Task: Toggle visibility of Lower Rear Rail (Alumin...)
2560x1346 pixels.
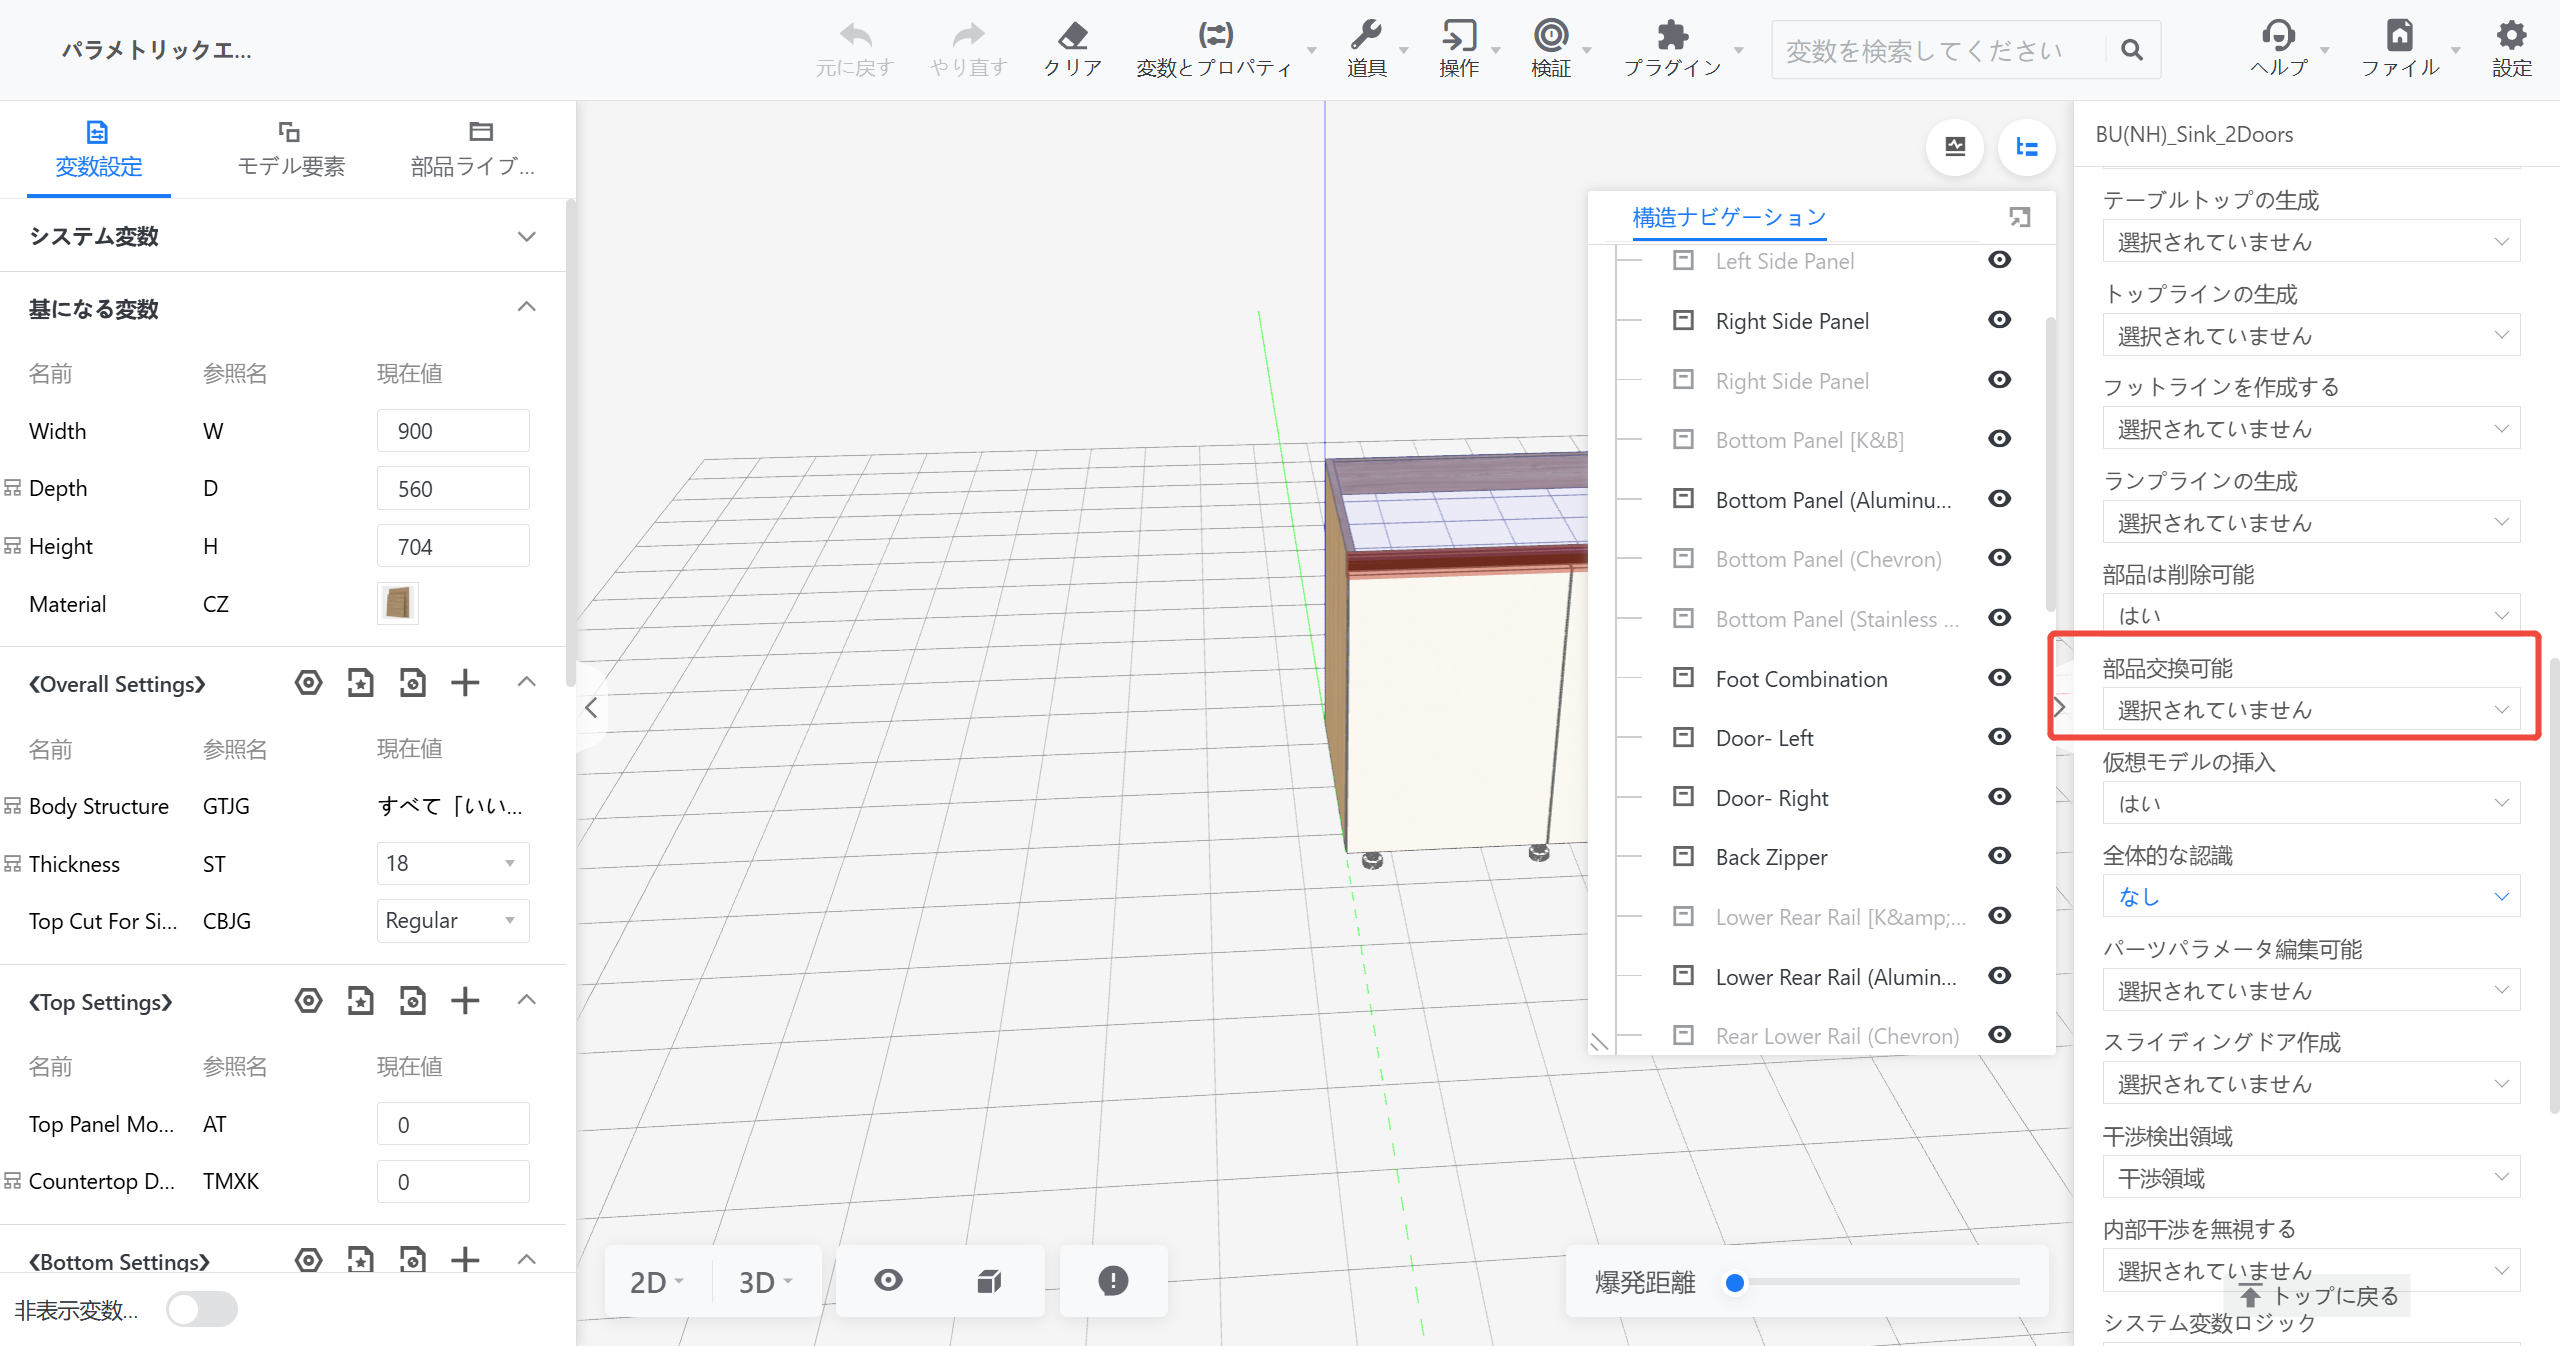Action: pos(2000,976)
